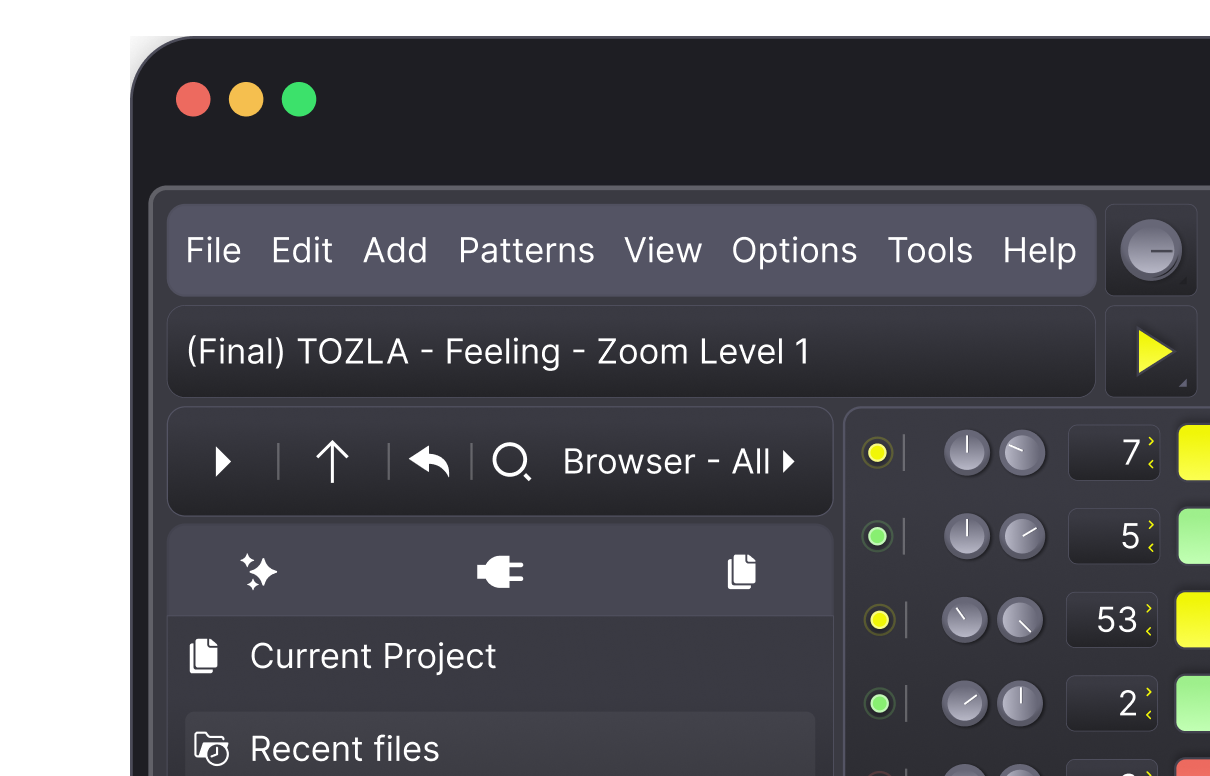This screenshot has height=776, width=1210.
Task: Select the documents icon browser tab
Action: (741, 572)
